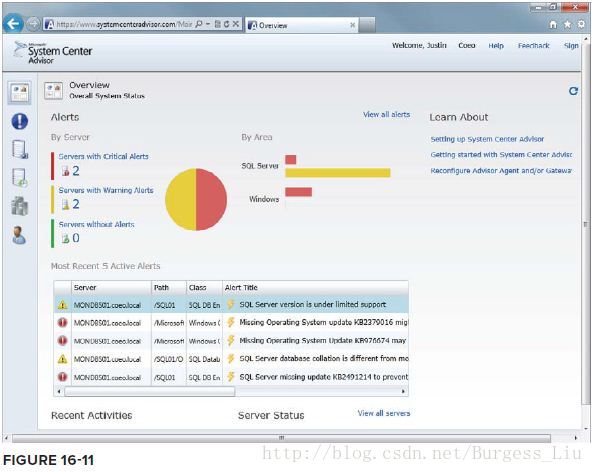Sort table by Server column header
The height and width of the screenshot is (473, 593).
111,288
